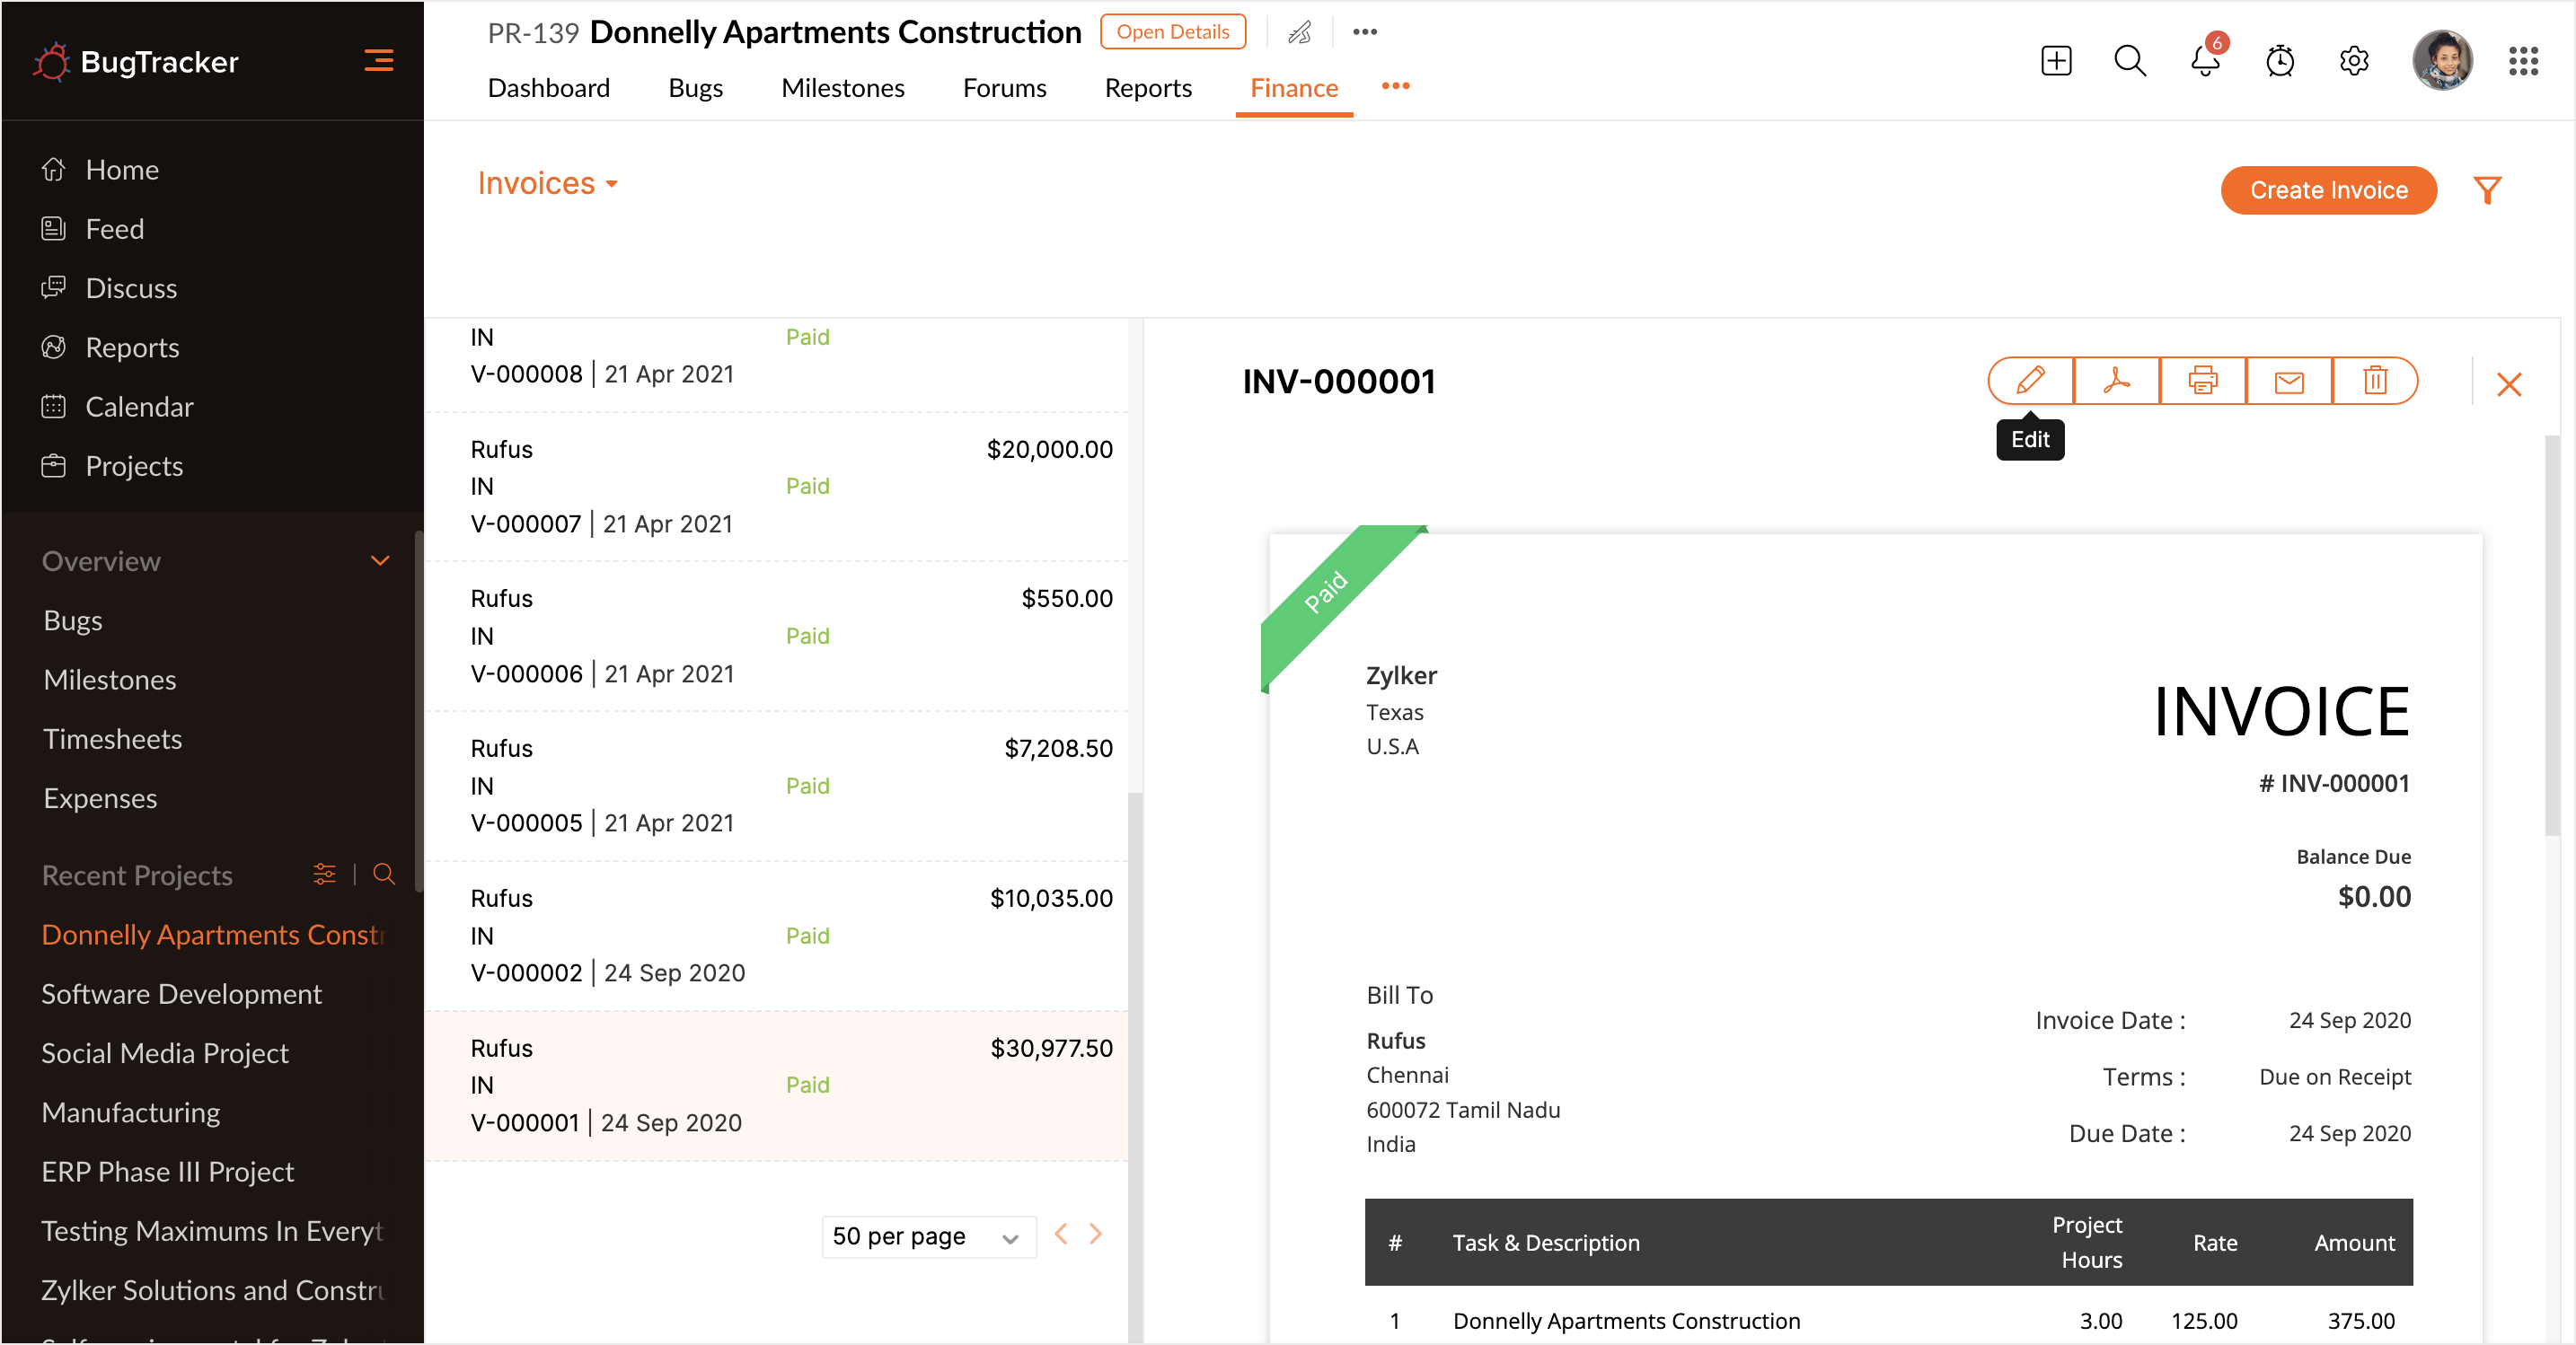Image resolution: width=2576 pixels, height=1345 pixels.
Task: Export the invoice using the PDF icon
Action: [x=2116, y=381]
